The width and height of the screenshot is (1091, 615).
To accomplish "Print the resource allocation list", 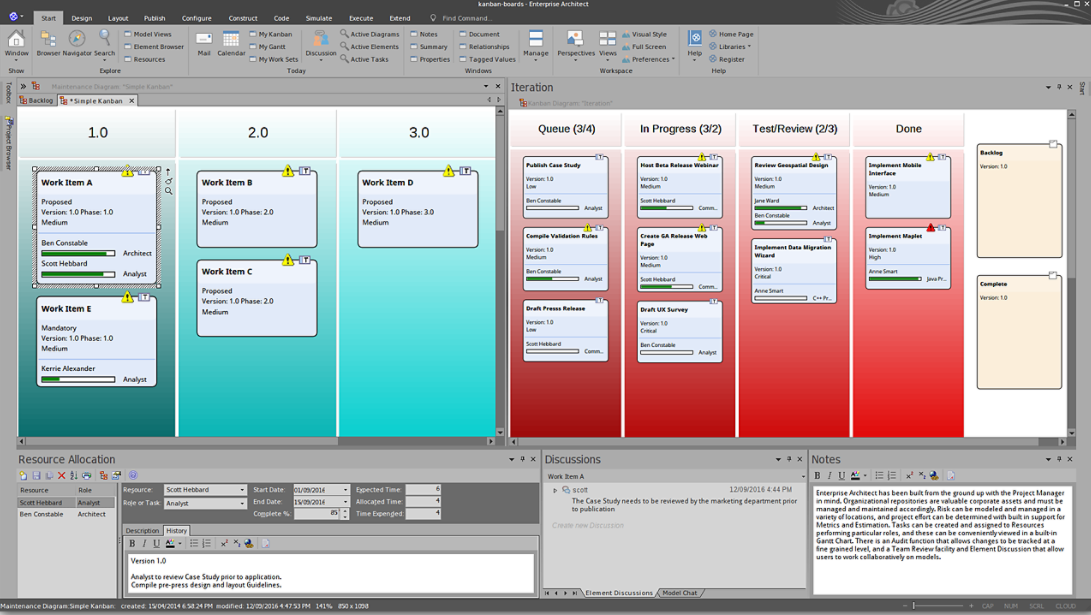I will [86, 476].
